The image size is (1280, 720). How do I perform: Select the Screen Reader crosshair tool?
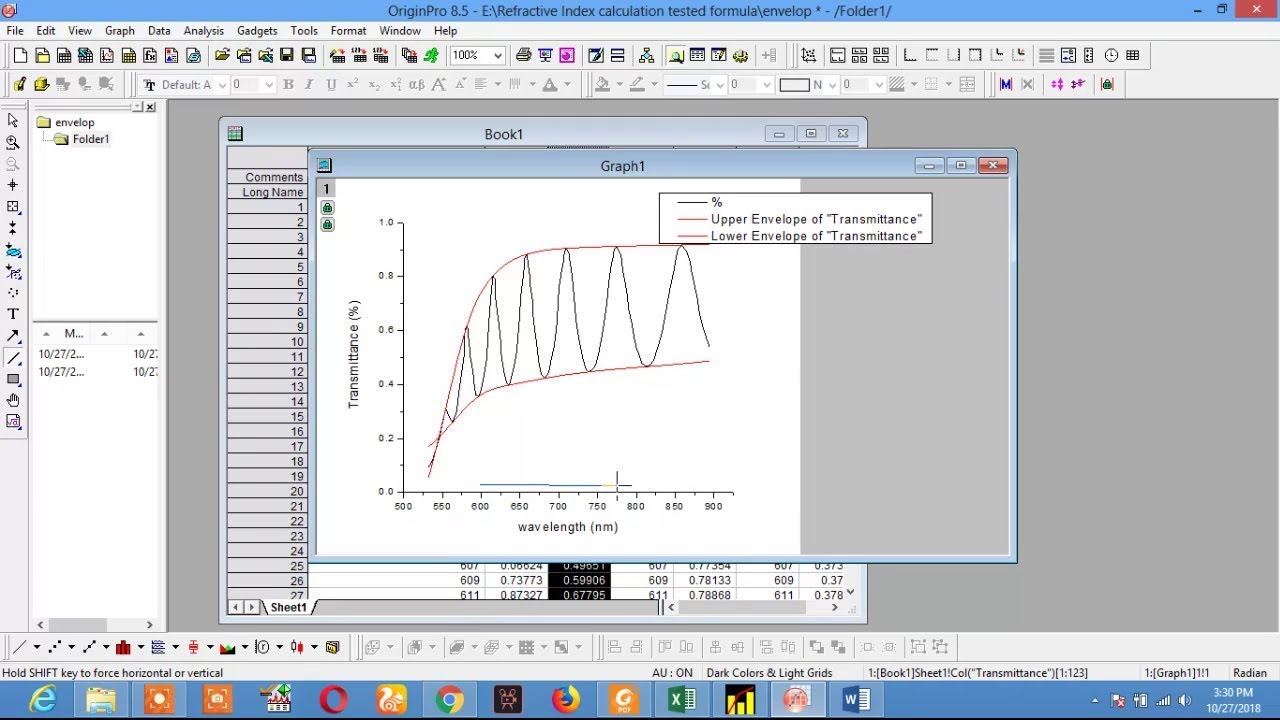(13, 185)
